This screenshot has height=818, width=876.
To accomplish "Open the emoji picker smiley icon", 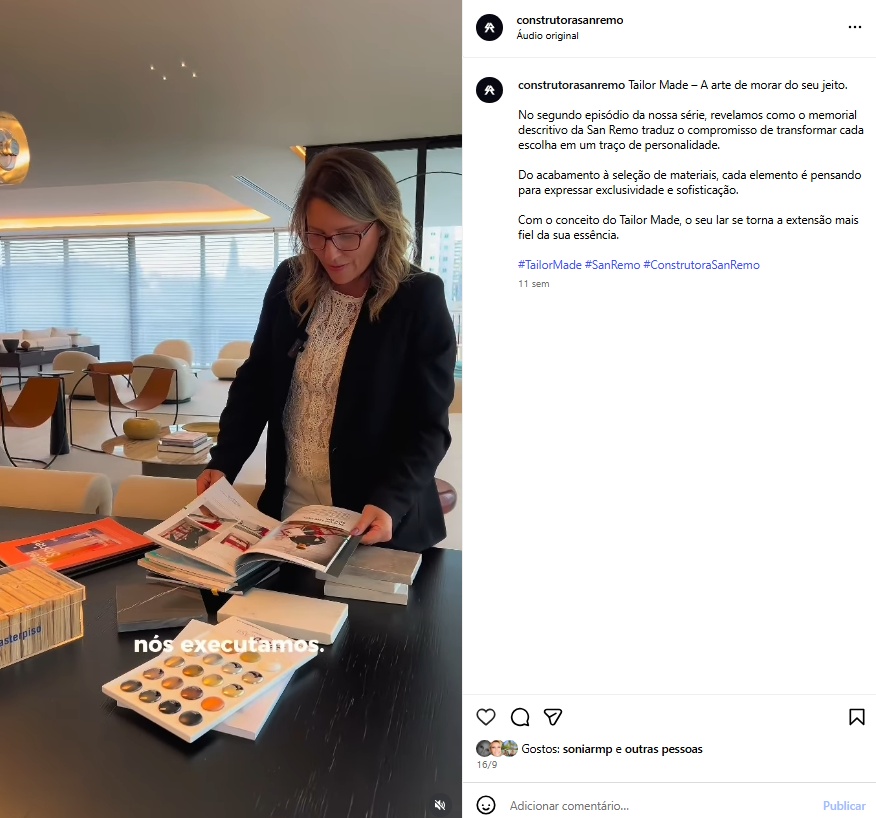I will (x=485, y=805).
